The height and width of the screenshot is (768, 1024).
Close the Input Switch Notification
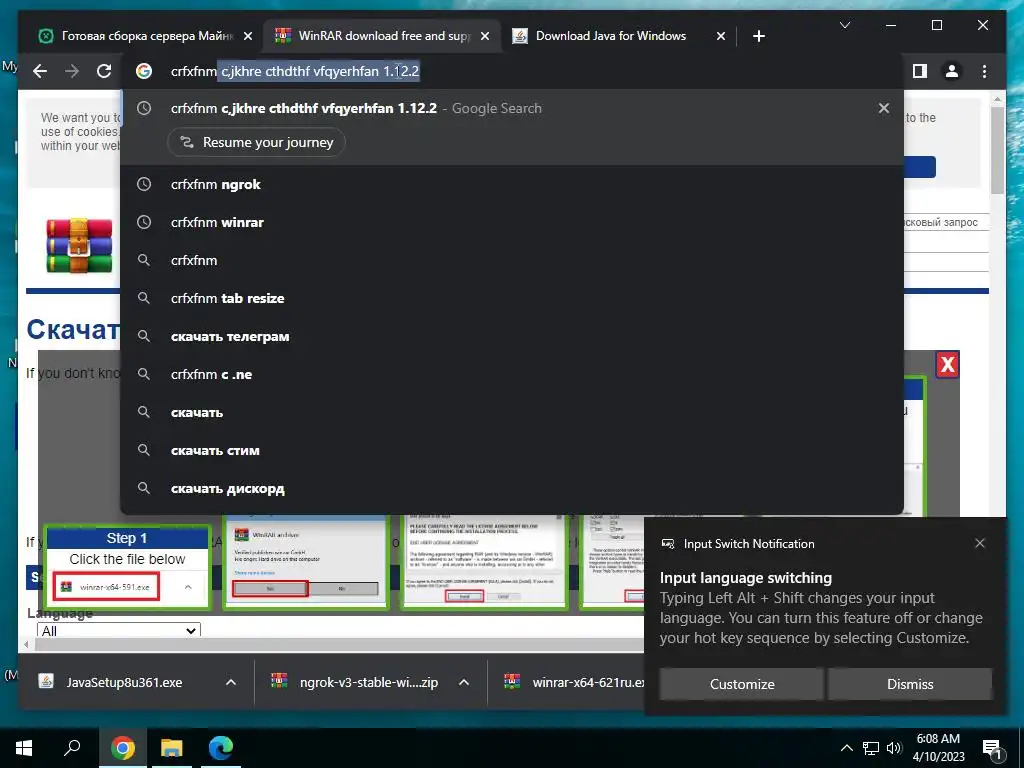click(x=980, y=543)
